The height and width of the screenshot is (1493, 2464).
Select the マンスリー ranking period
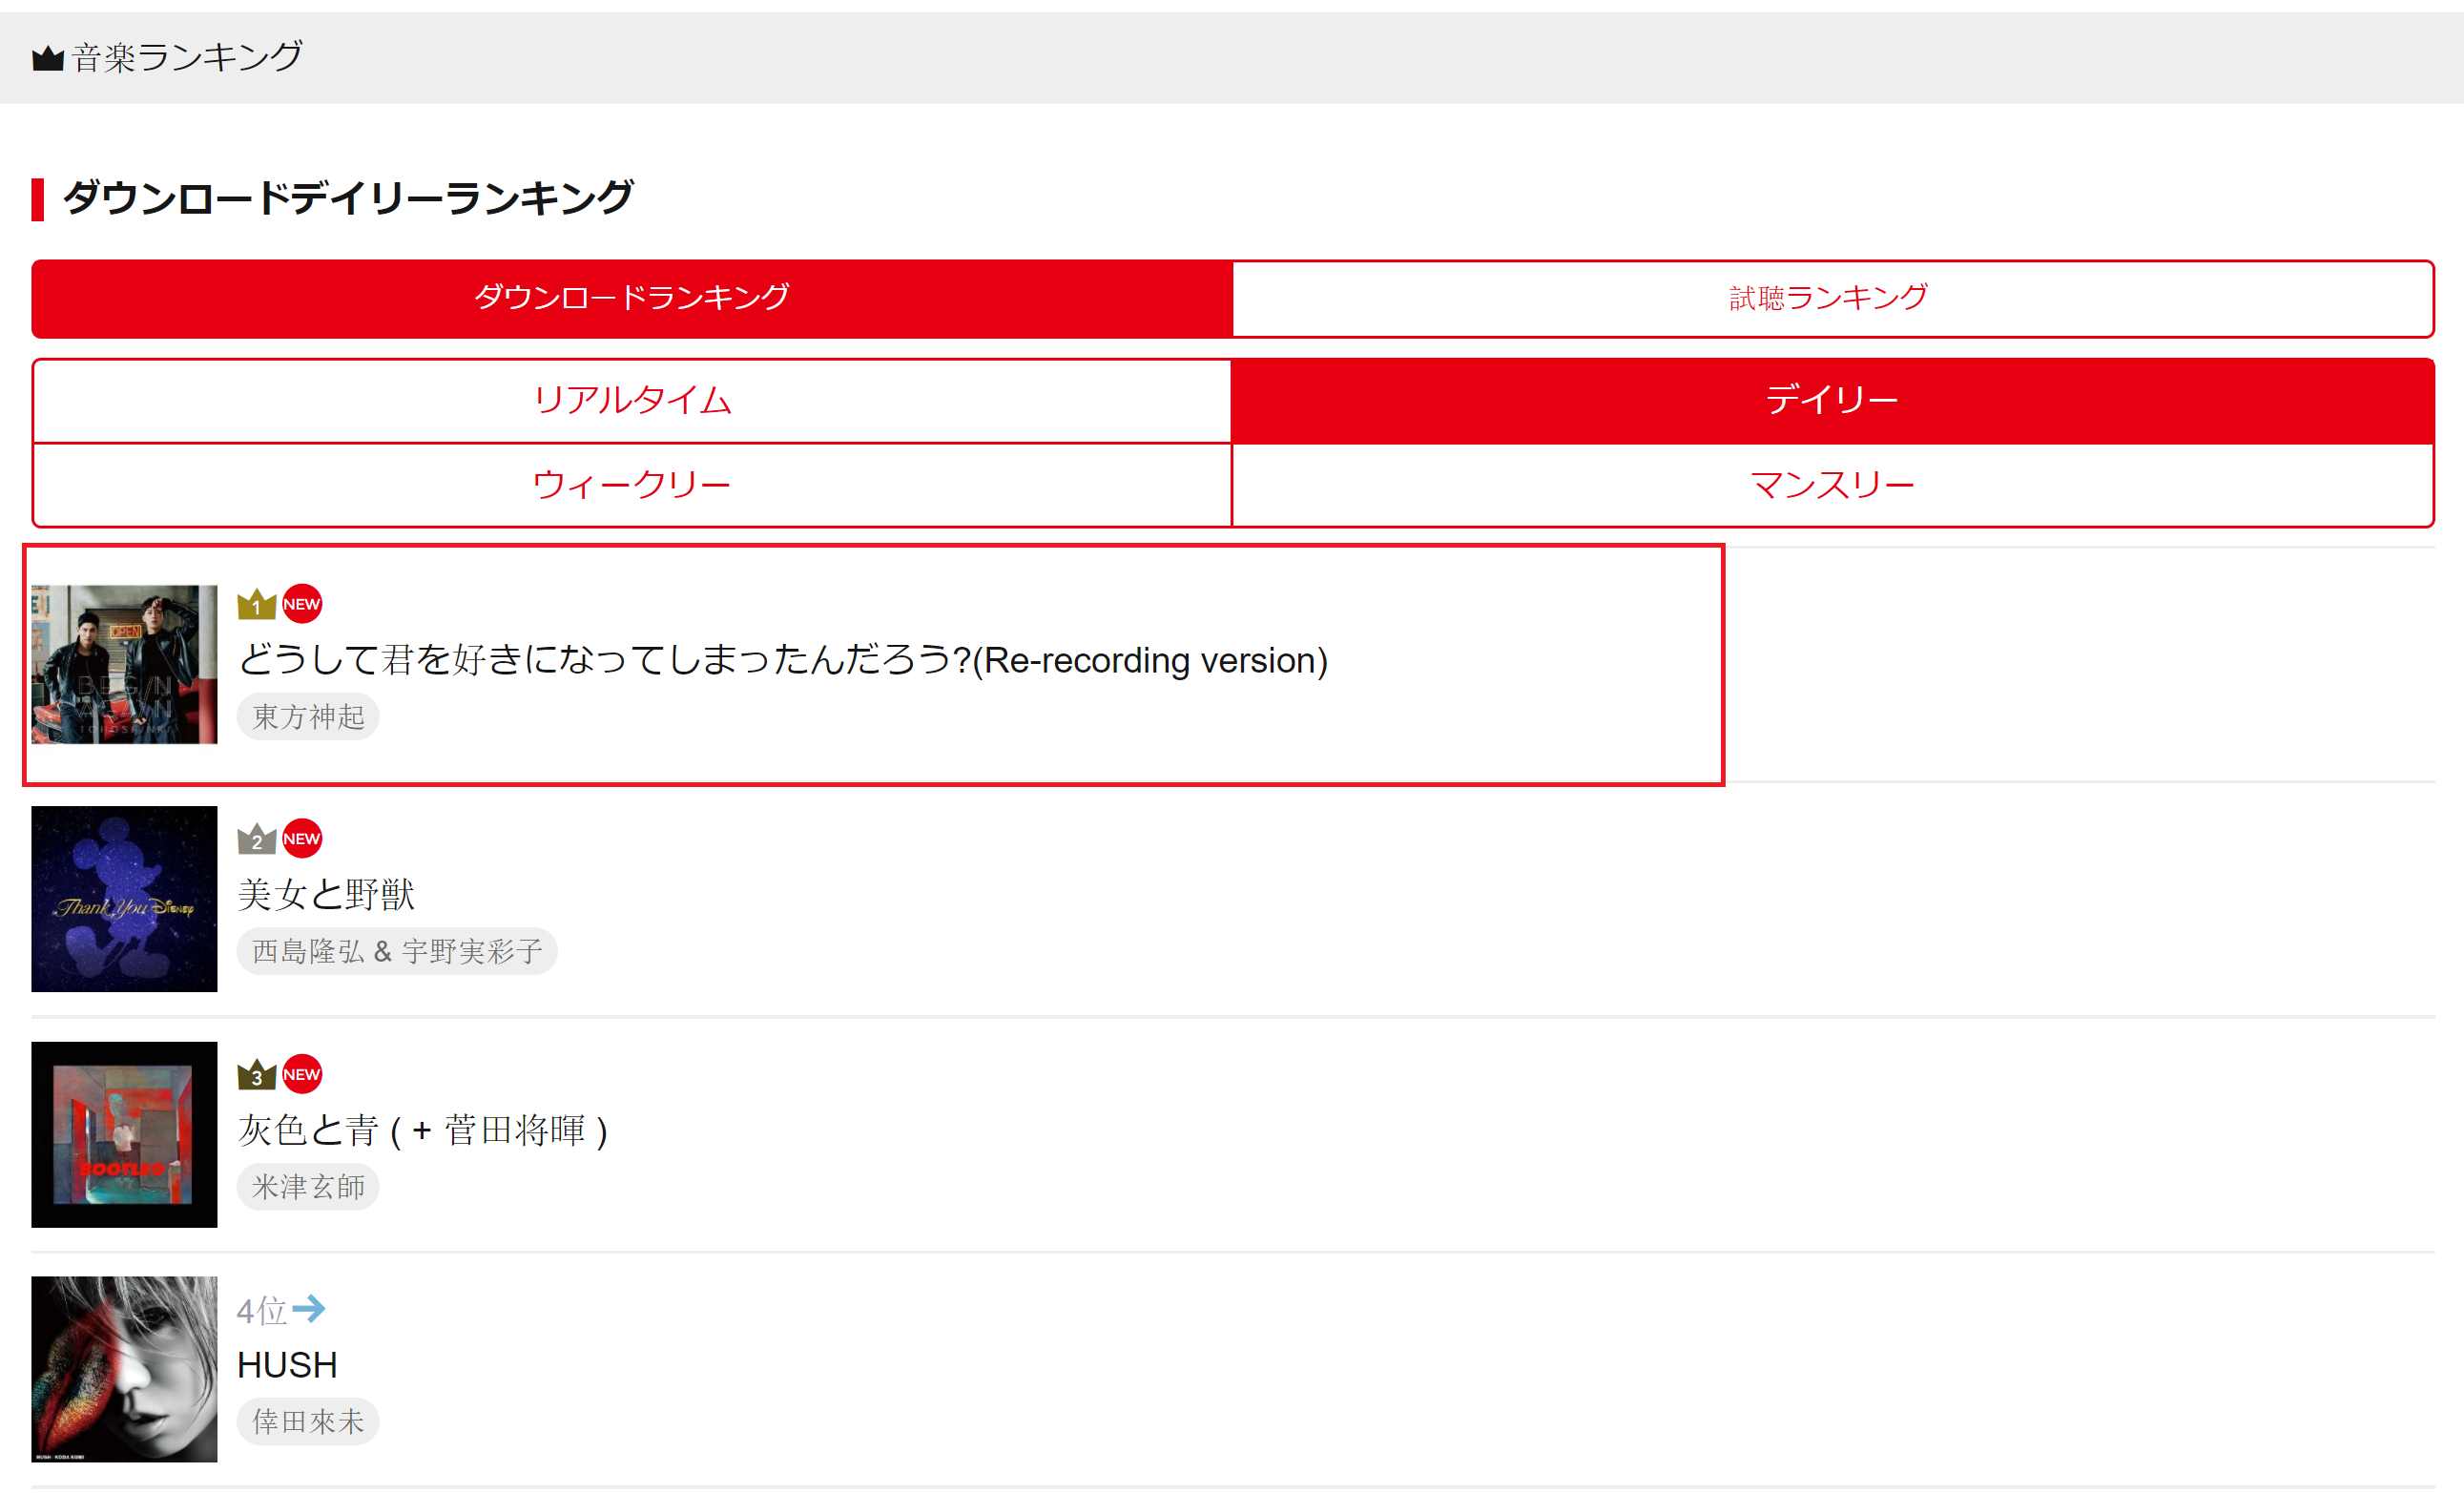tap(1831, 485)
